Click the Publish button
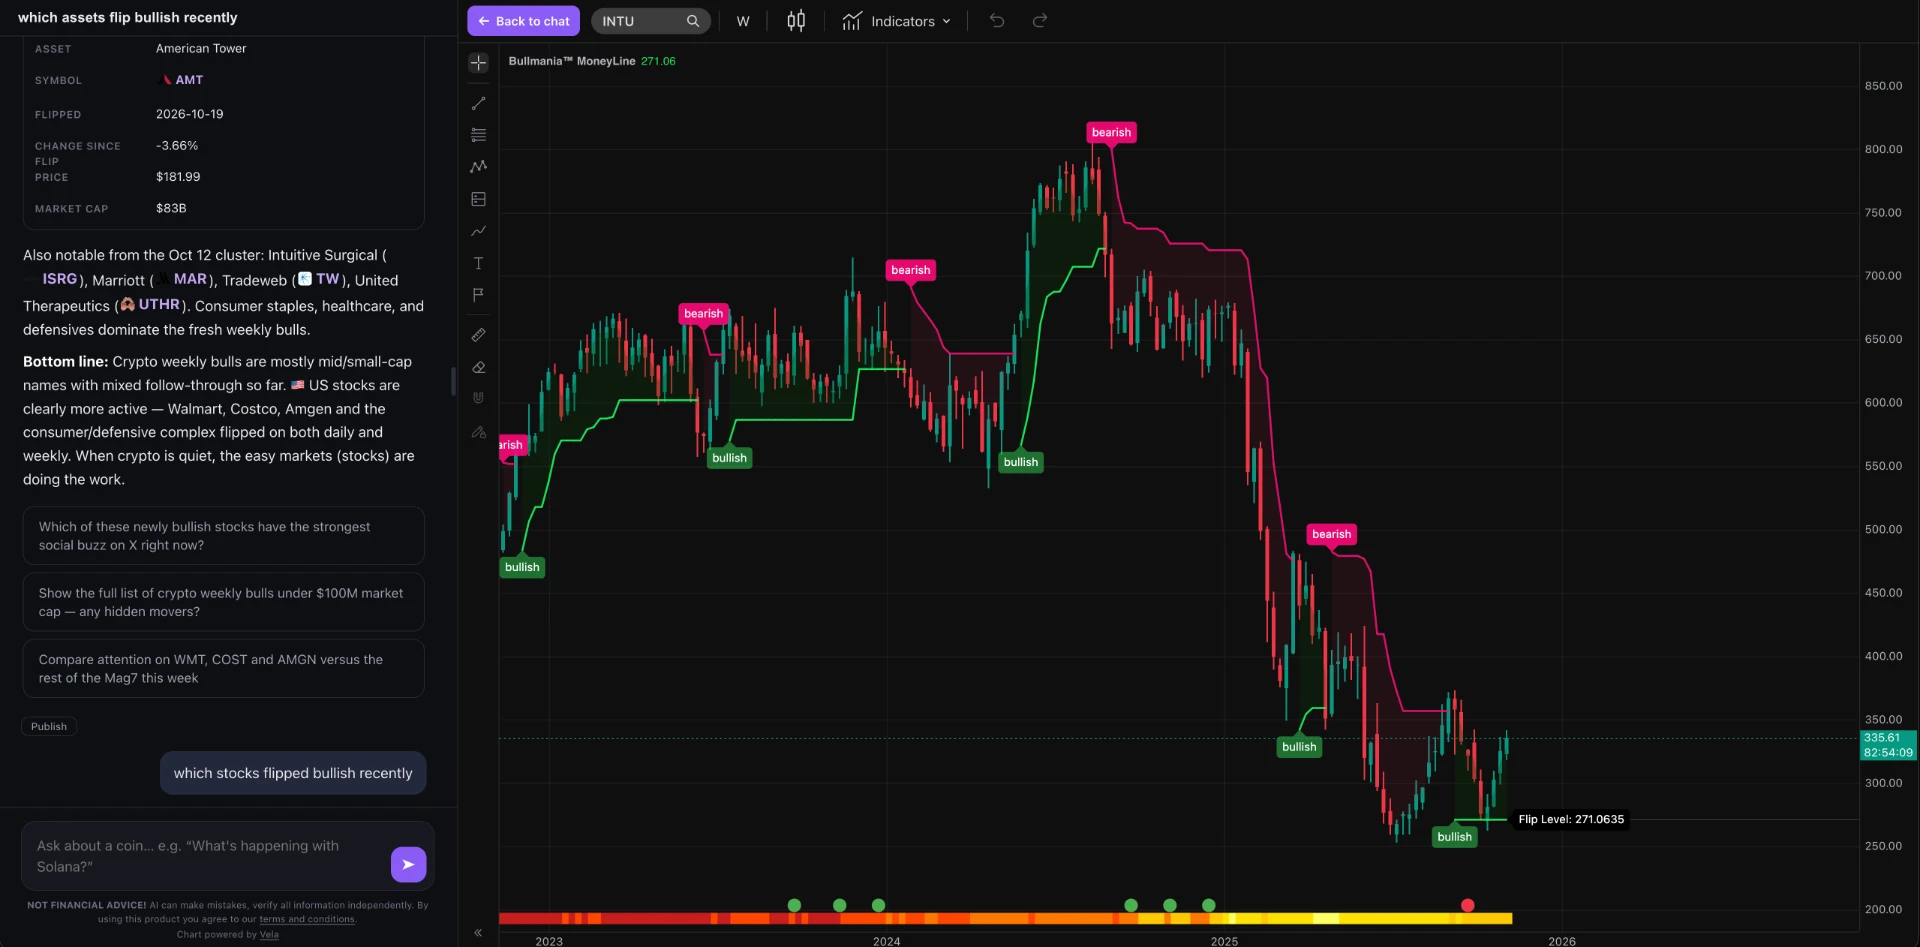This screenshot has height=947, width=1920. (49, 726)
